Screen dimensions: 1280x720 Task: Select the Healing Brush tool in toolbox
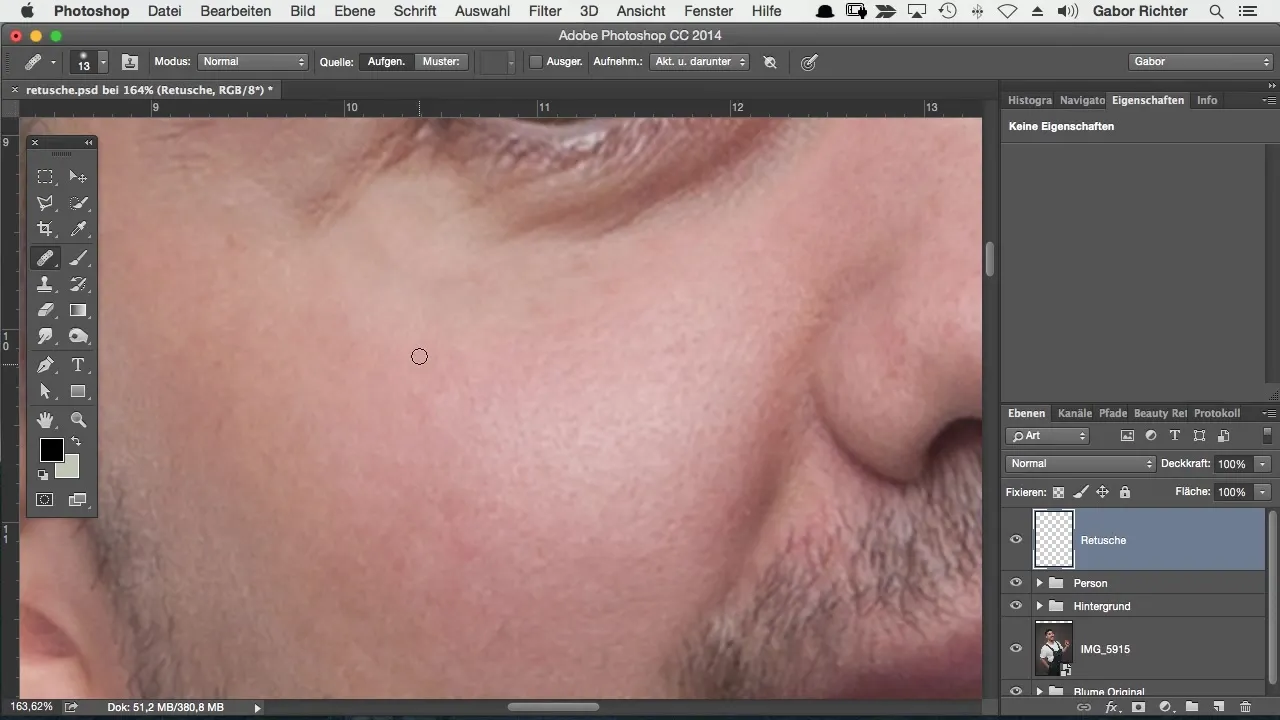pos(45,258)
